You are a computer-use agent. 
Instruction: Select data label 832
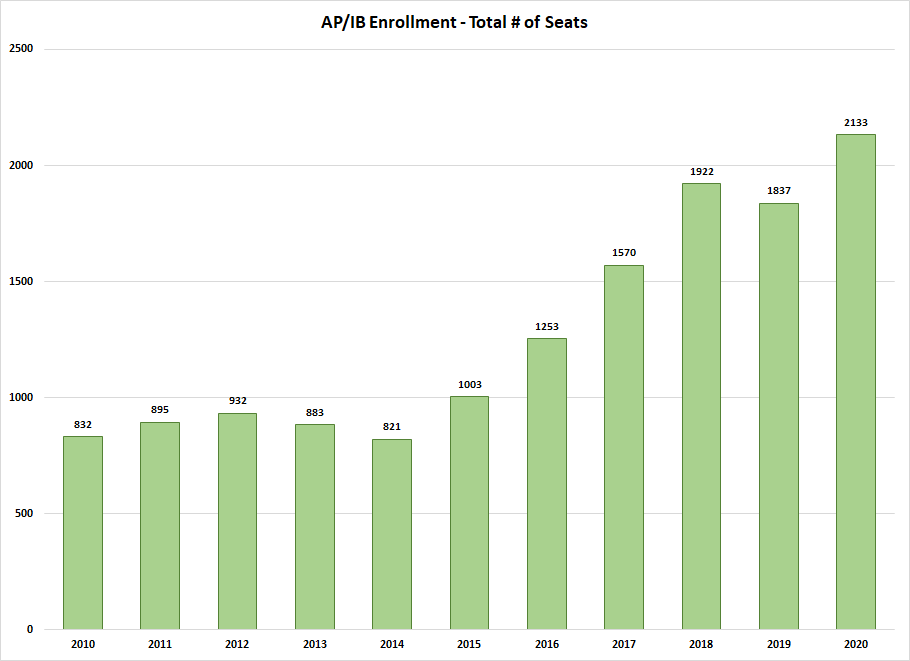pyautogui.click(x=83, y=425)
